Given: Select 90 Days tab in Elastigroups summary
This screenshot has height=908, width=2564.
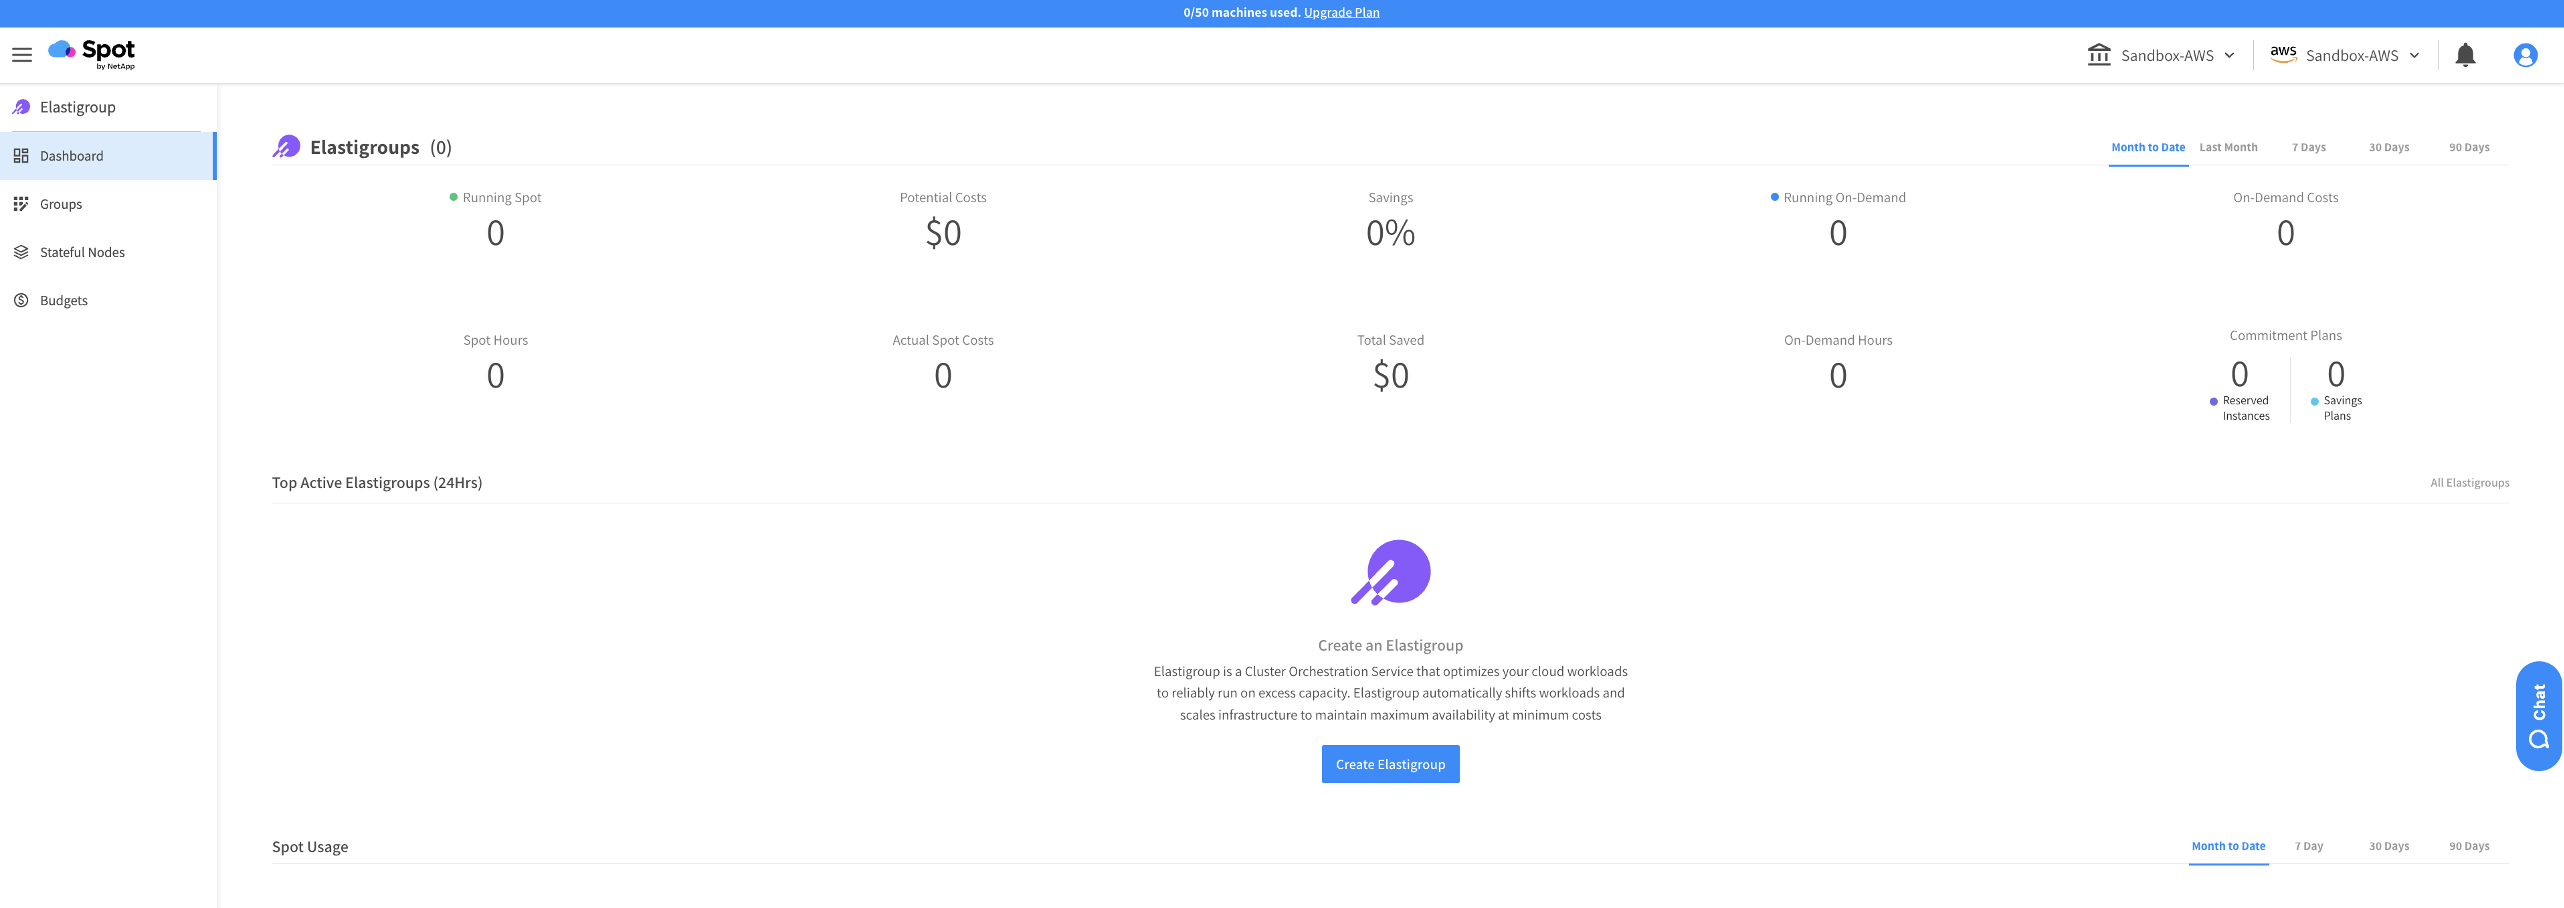Looking at the screenshot, I should coord(2468,147).
